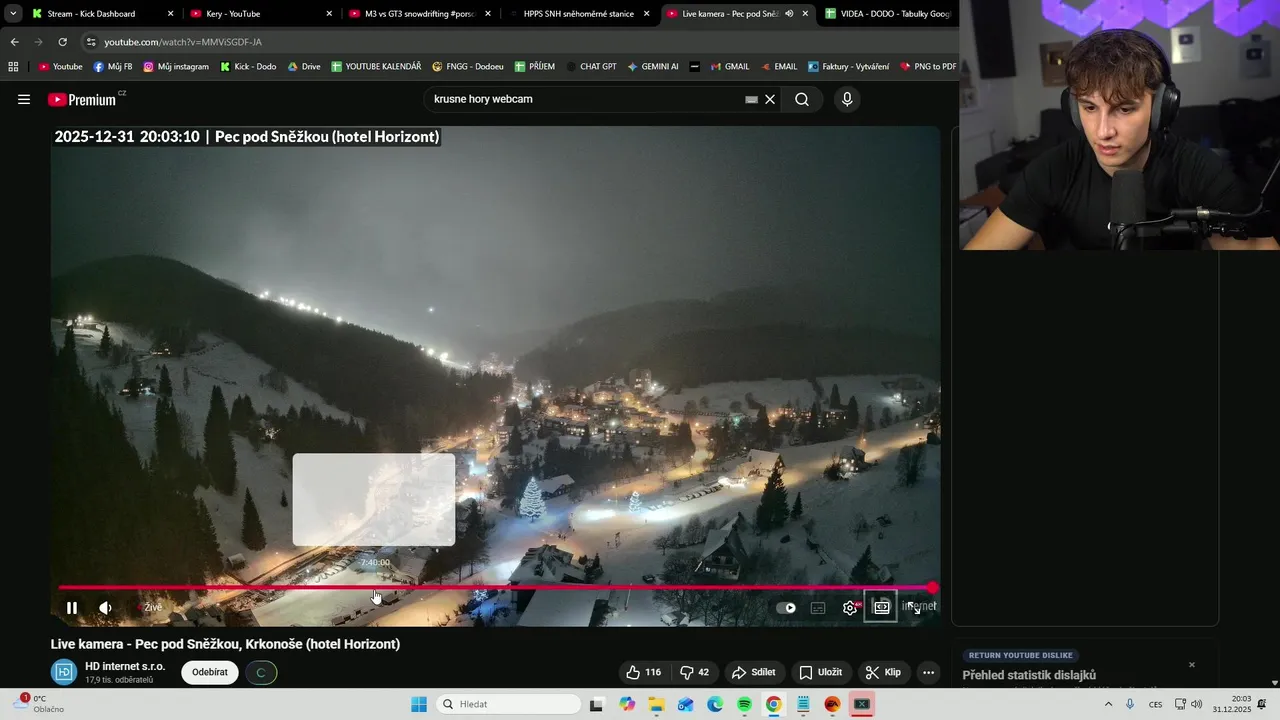1280x720 pixels.
Task: Open the HD internet s.r.o. channel name
Action: click(x=125, y=666)
